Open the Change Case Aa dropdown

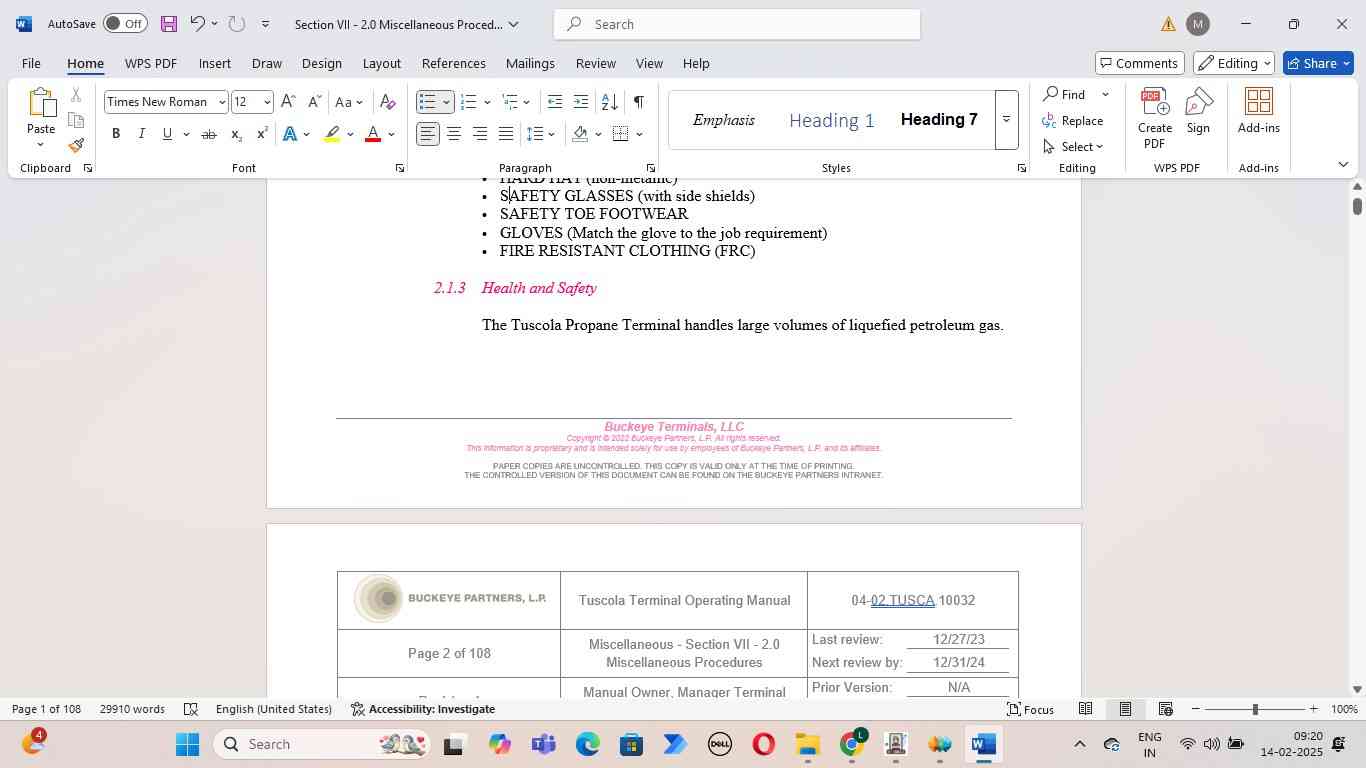tap(350, 102)
